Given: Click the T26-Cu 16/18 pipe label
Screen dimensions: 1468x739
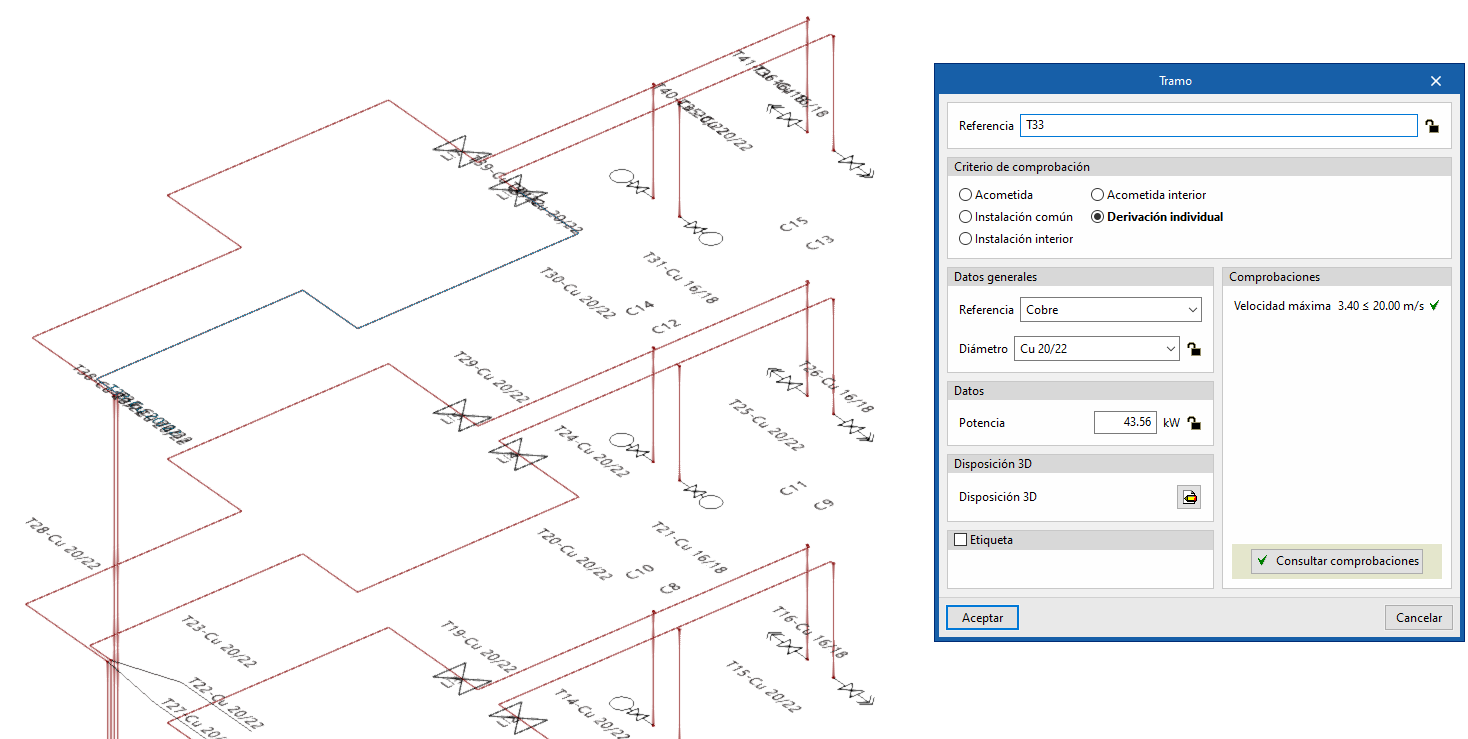Looking at the screenshot, I should (x=838, y=388).
